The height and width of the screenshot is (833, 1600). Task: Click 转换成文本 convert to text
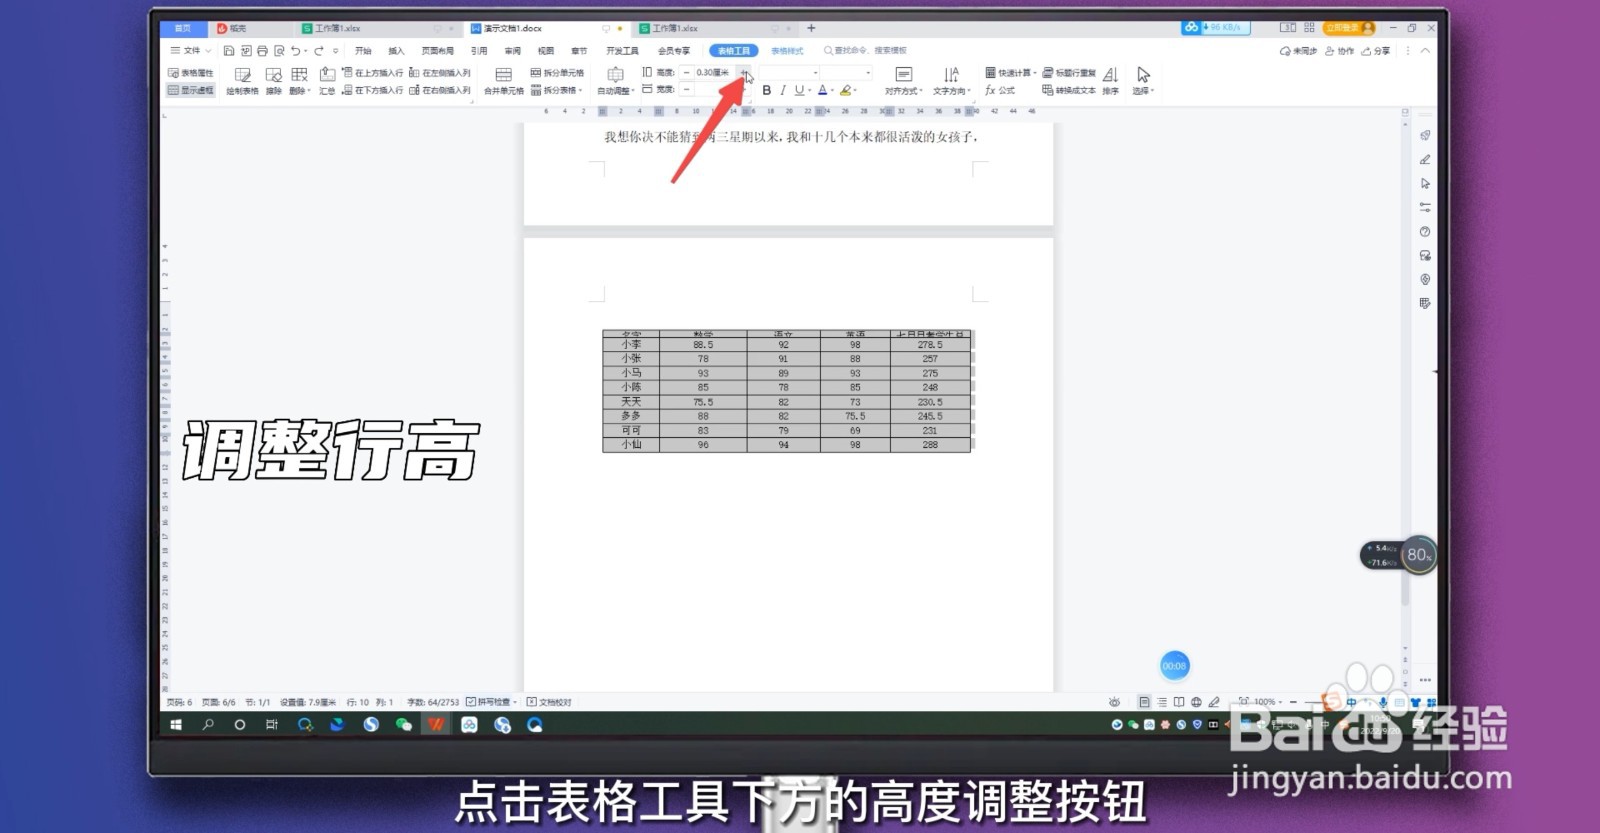click(1069, 90)
